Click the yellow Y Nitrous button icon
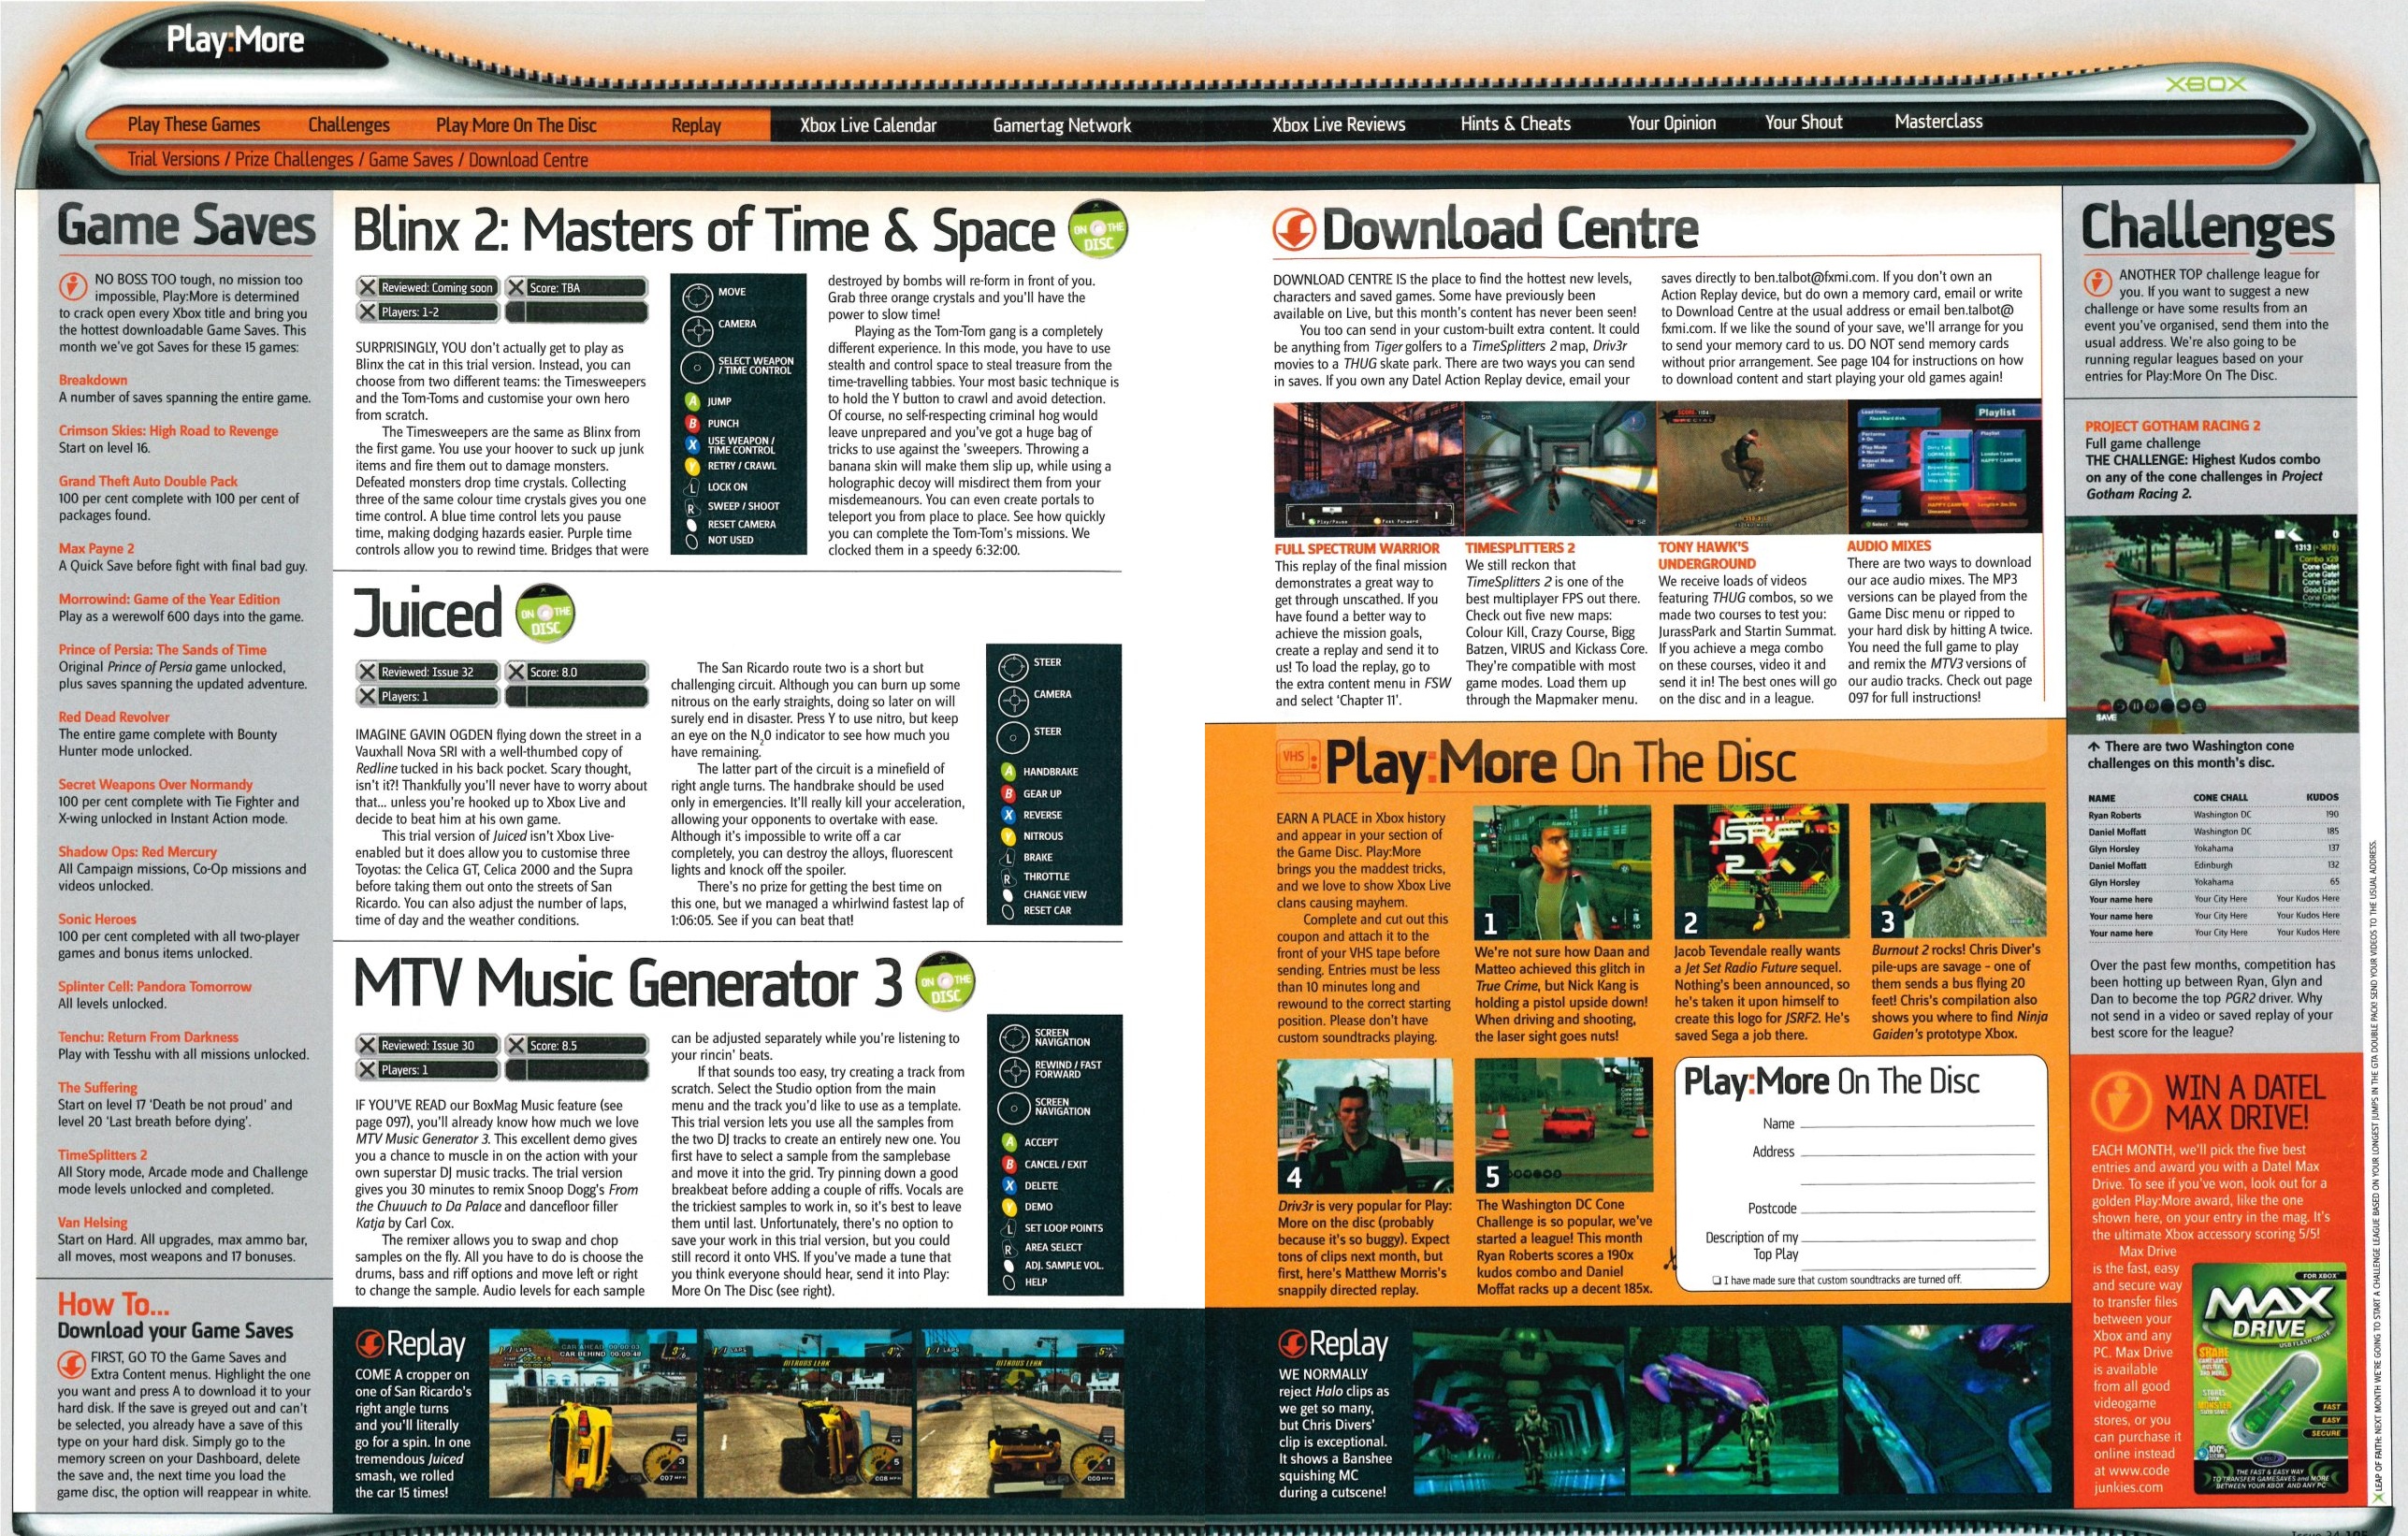 pyautogui.click(x=1008, y=836)
